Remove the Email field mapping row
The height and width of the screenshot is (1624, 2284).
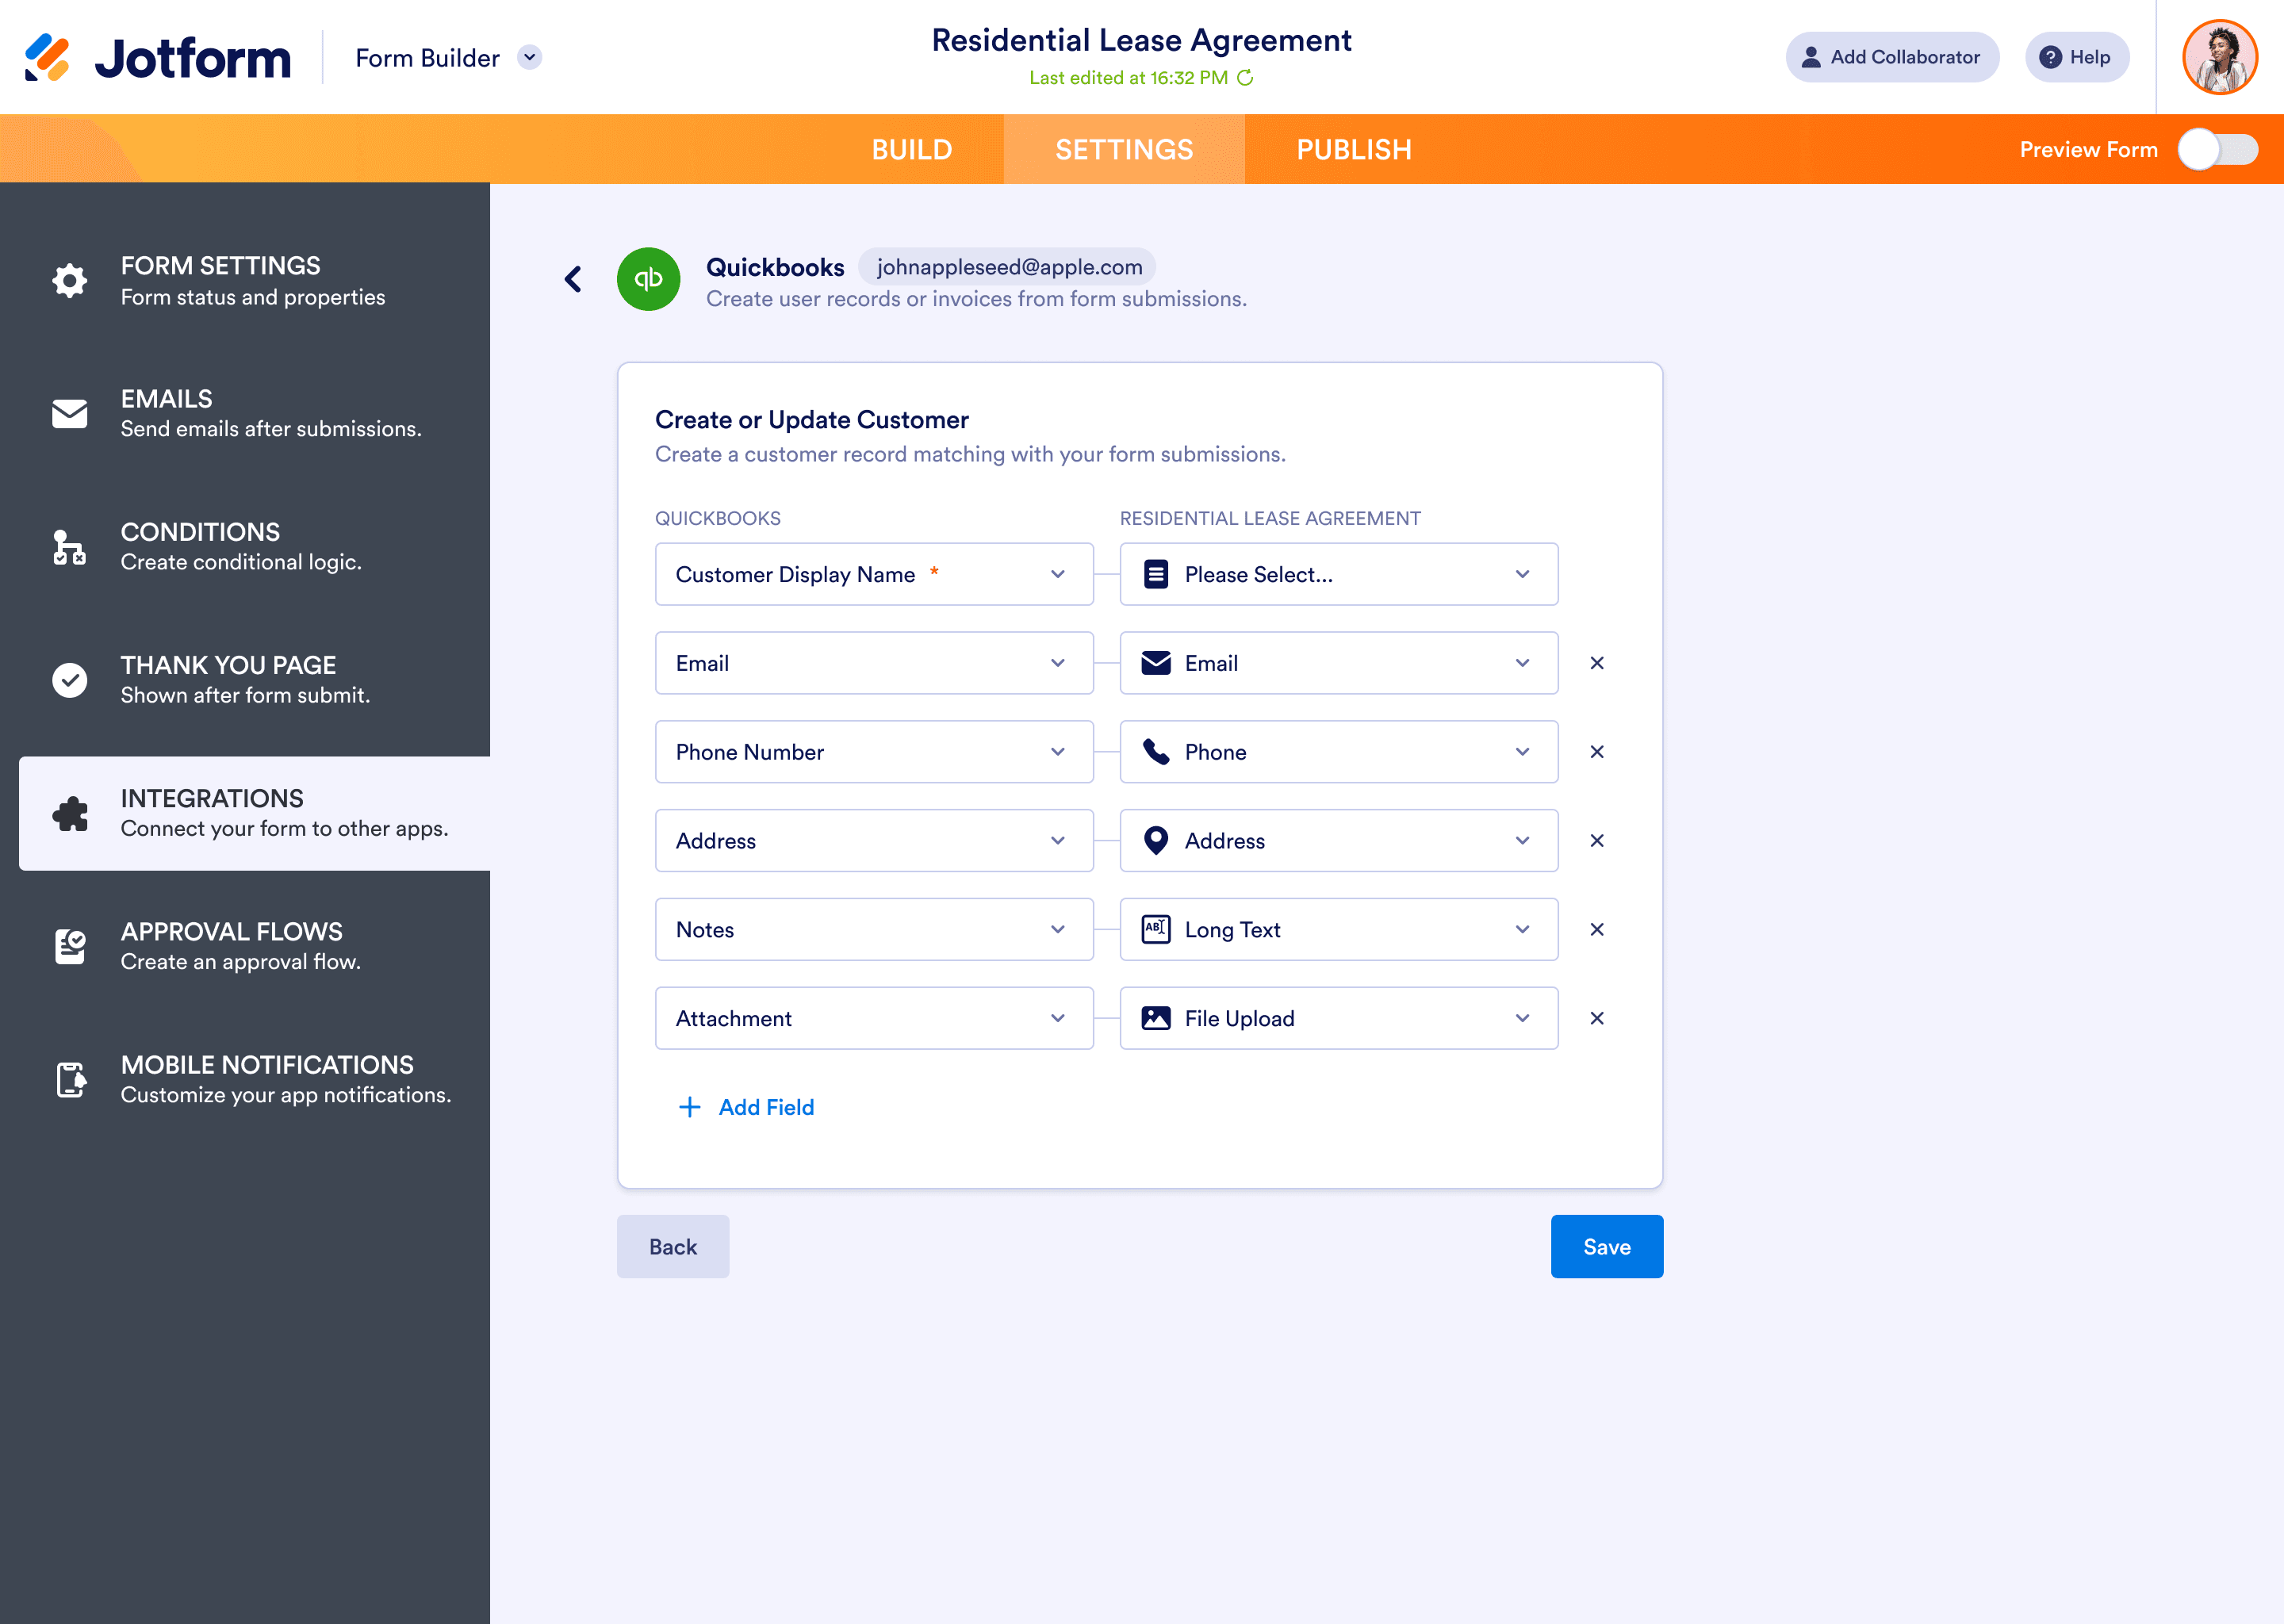coord(1597,663)
